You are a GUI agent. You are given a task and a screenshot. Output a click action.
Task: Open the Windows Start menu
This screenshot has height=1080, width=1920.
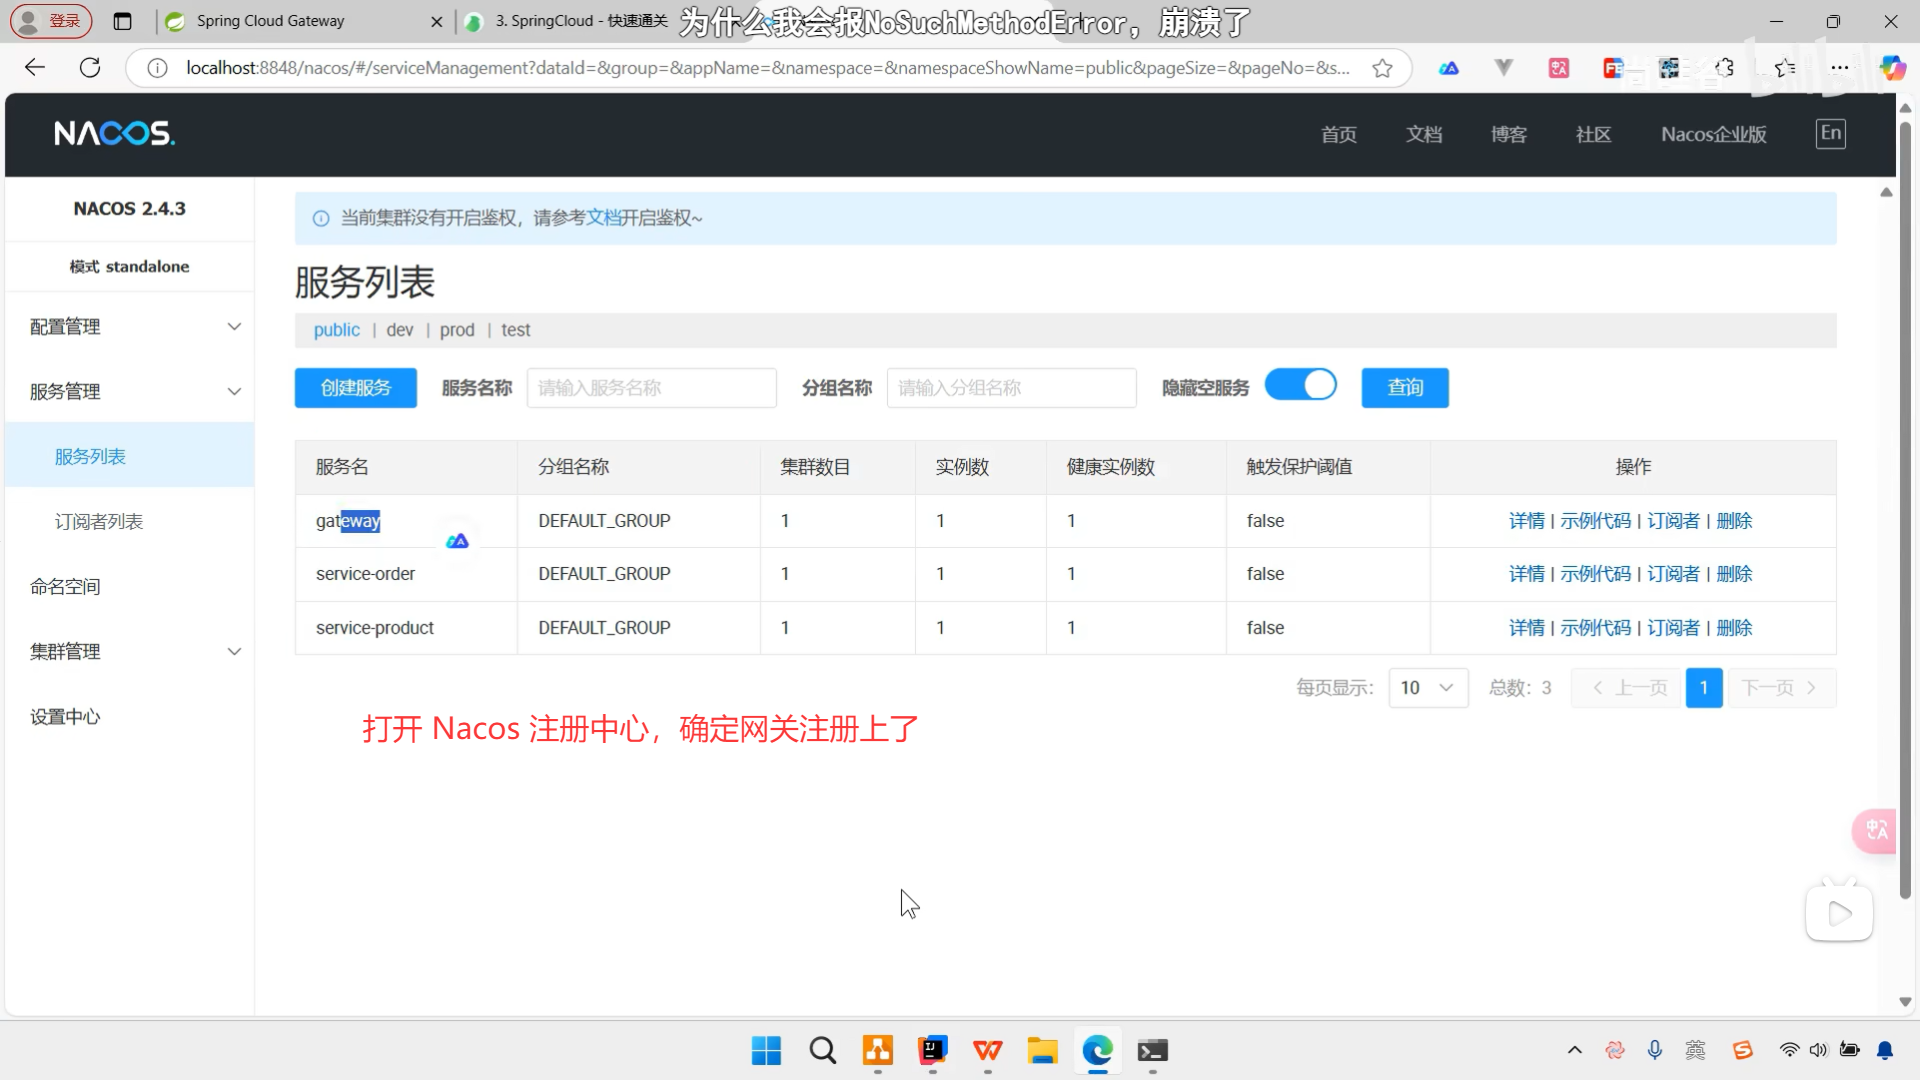(x=766, y=1050)
